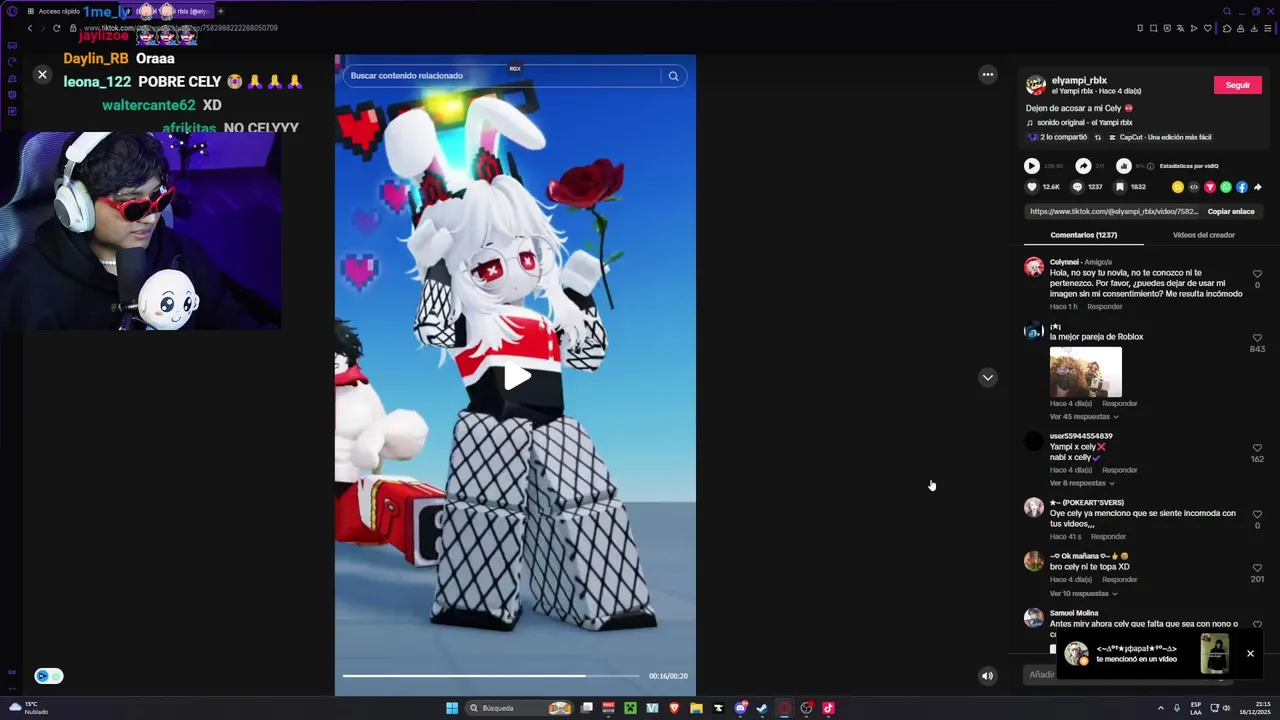Save video with bookmark icon
Image resolution: width=1280 pixels, height=720 pixels.
click(x=1120, y=187)
